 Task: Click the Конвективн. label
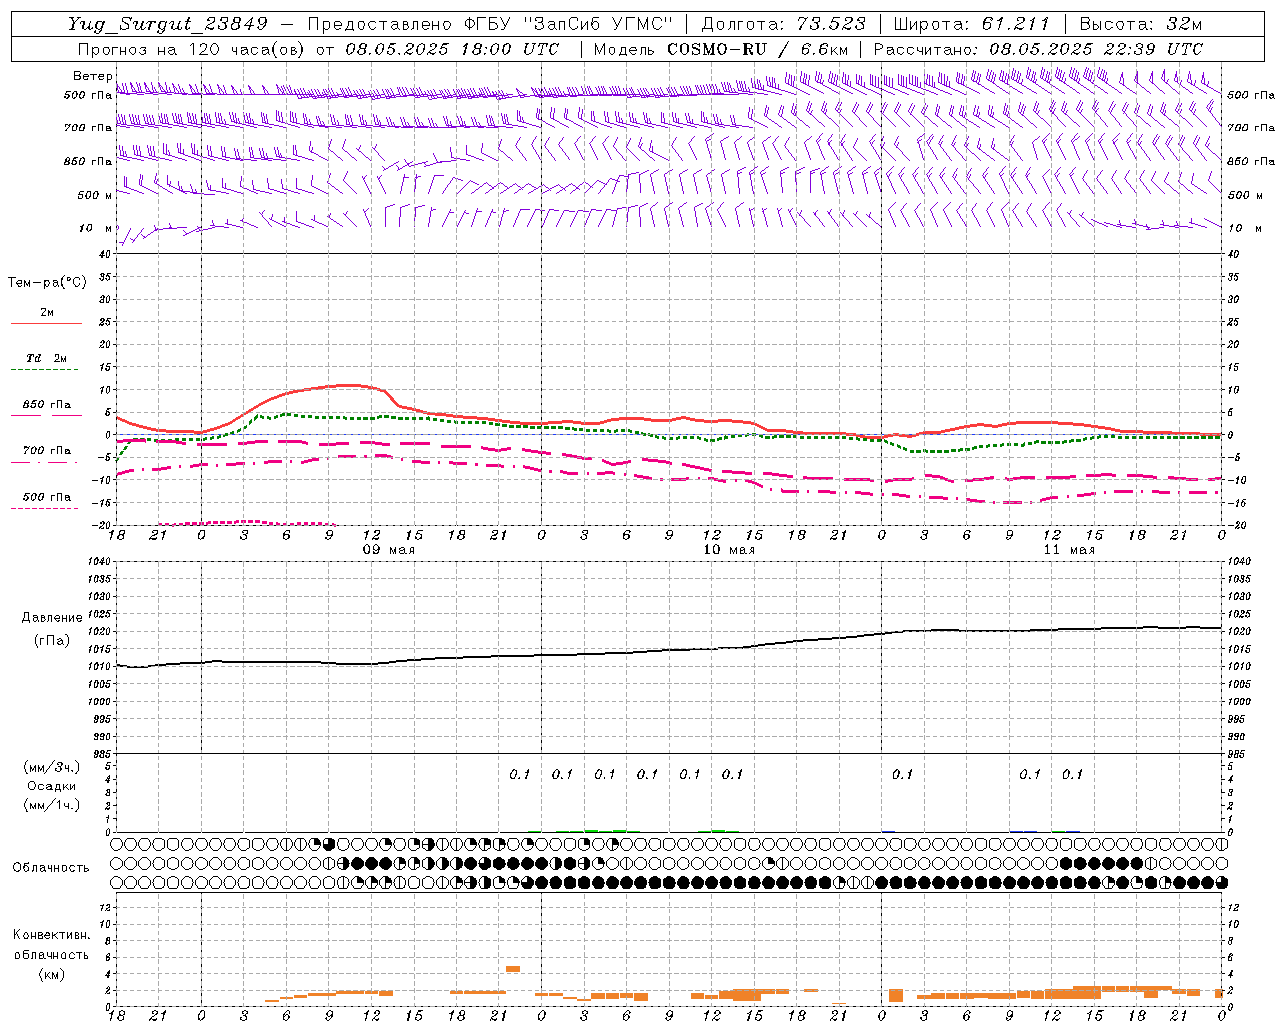click(51, 935)
